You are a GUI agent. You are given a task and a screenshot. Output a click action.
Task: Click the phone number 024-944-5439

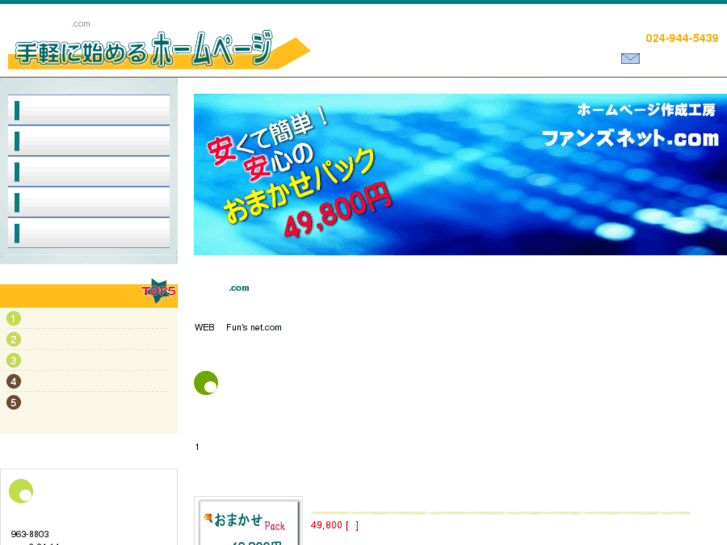[x=682, y=38]
